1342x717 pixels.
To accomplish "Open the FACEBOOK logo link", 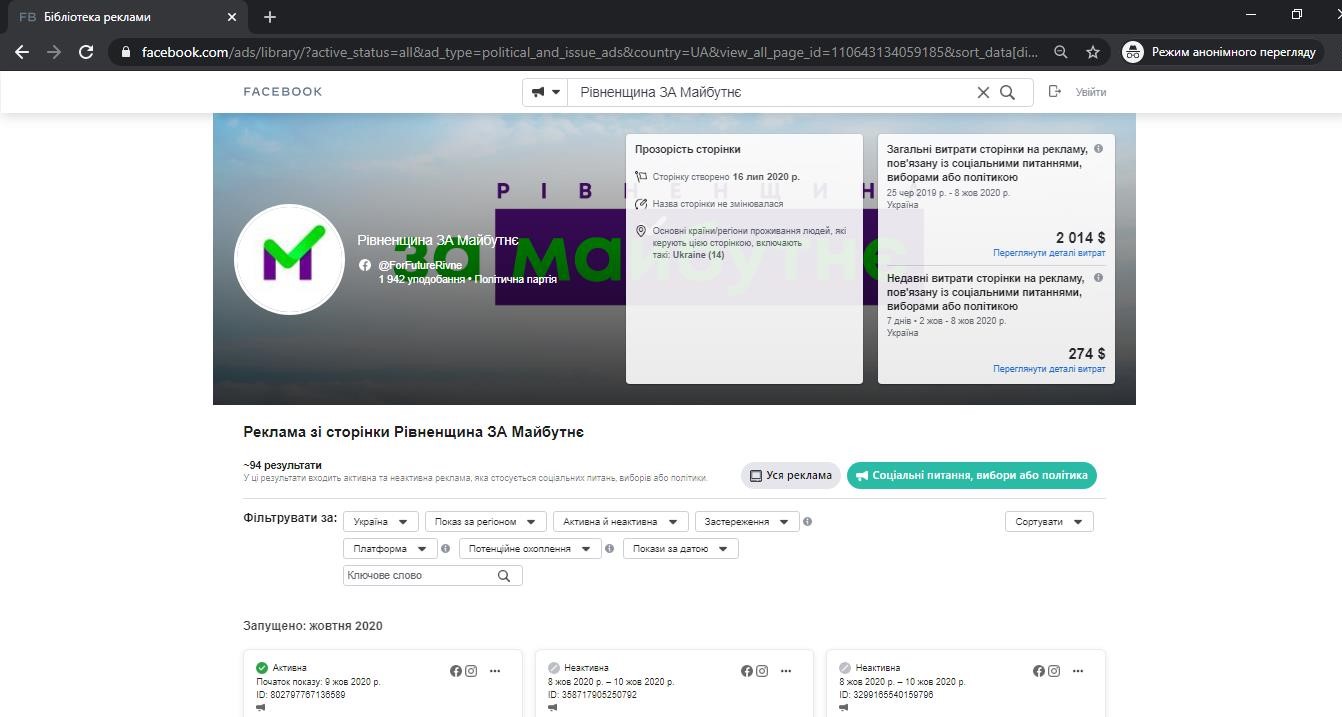I will pos(283,92).
